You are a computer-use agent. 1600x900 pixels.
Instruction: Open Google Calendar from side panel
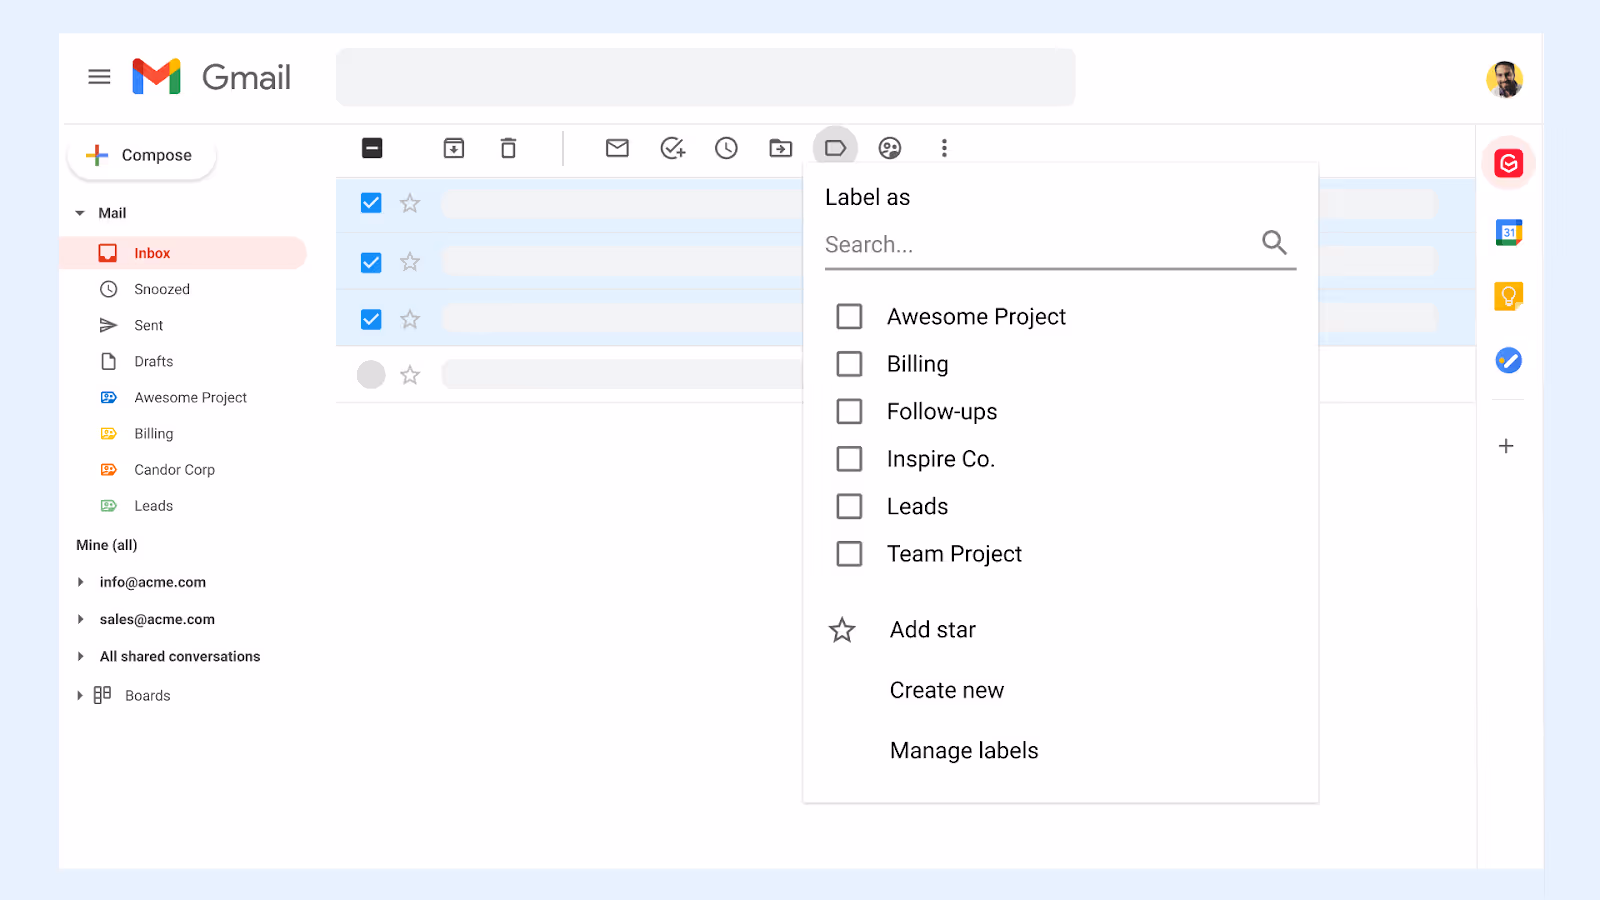click(1508, 233)
